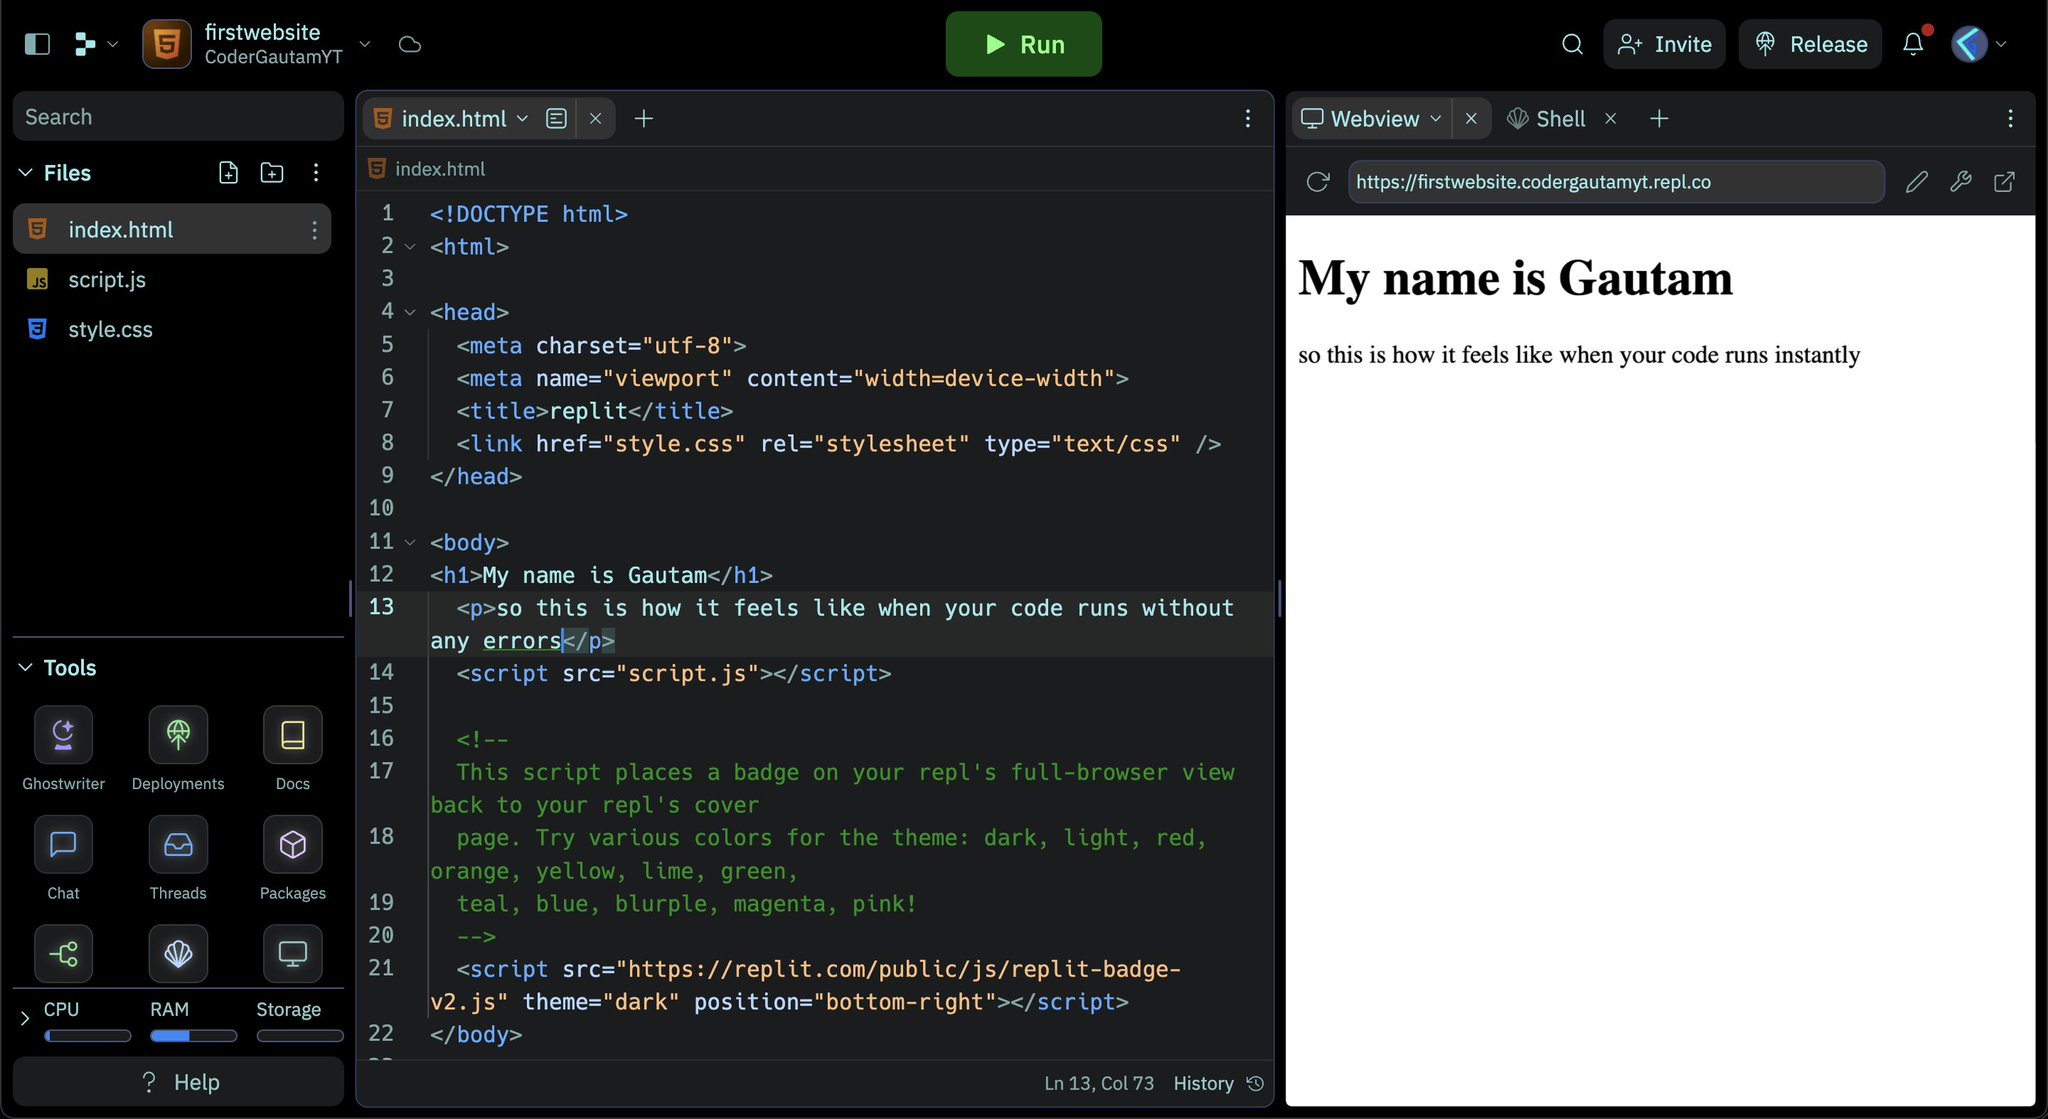The width and height of the screenshot is (2048, 1119).
Task: Expand the resources CPU RAM Storage panel
Action: pyautogui.click(x=25, y=1018)
